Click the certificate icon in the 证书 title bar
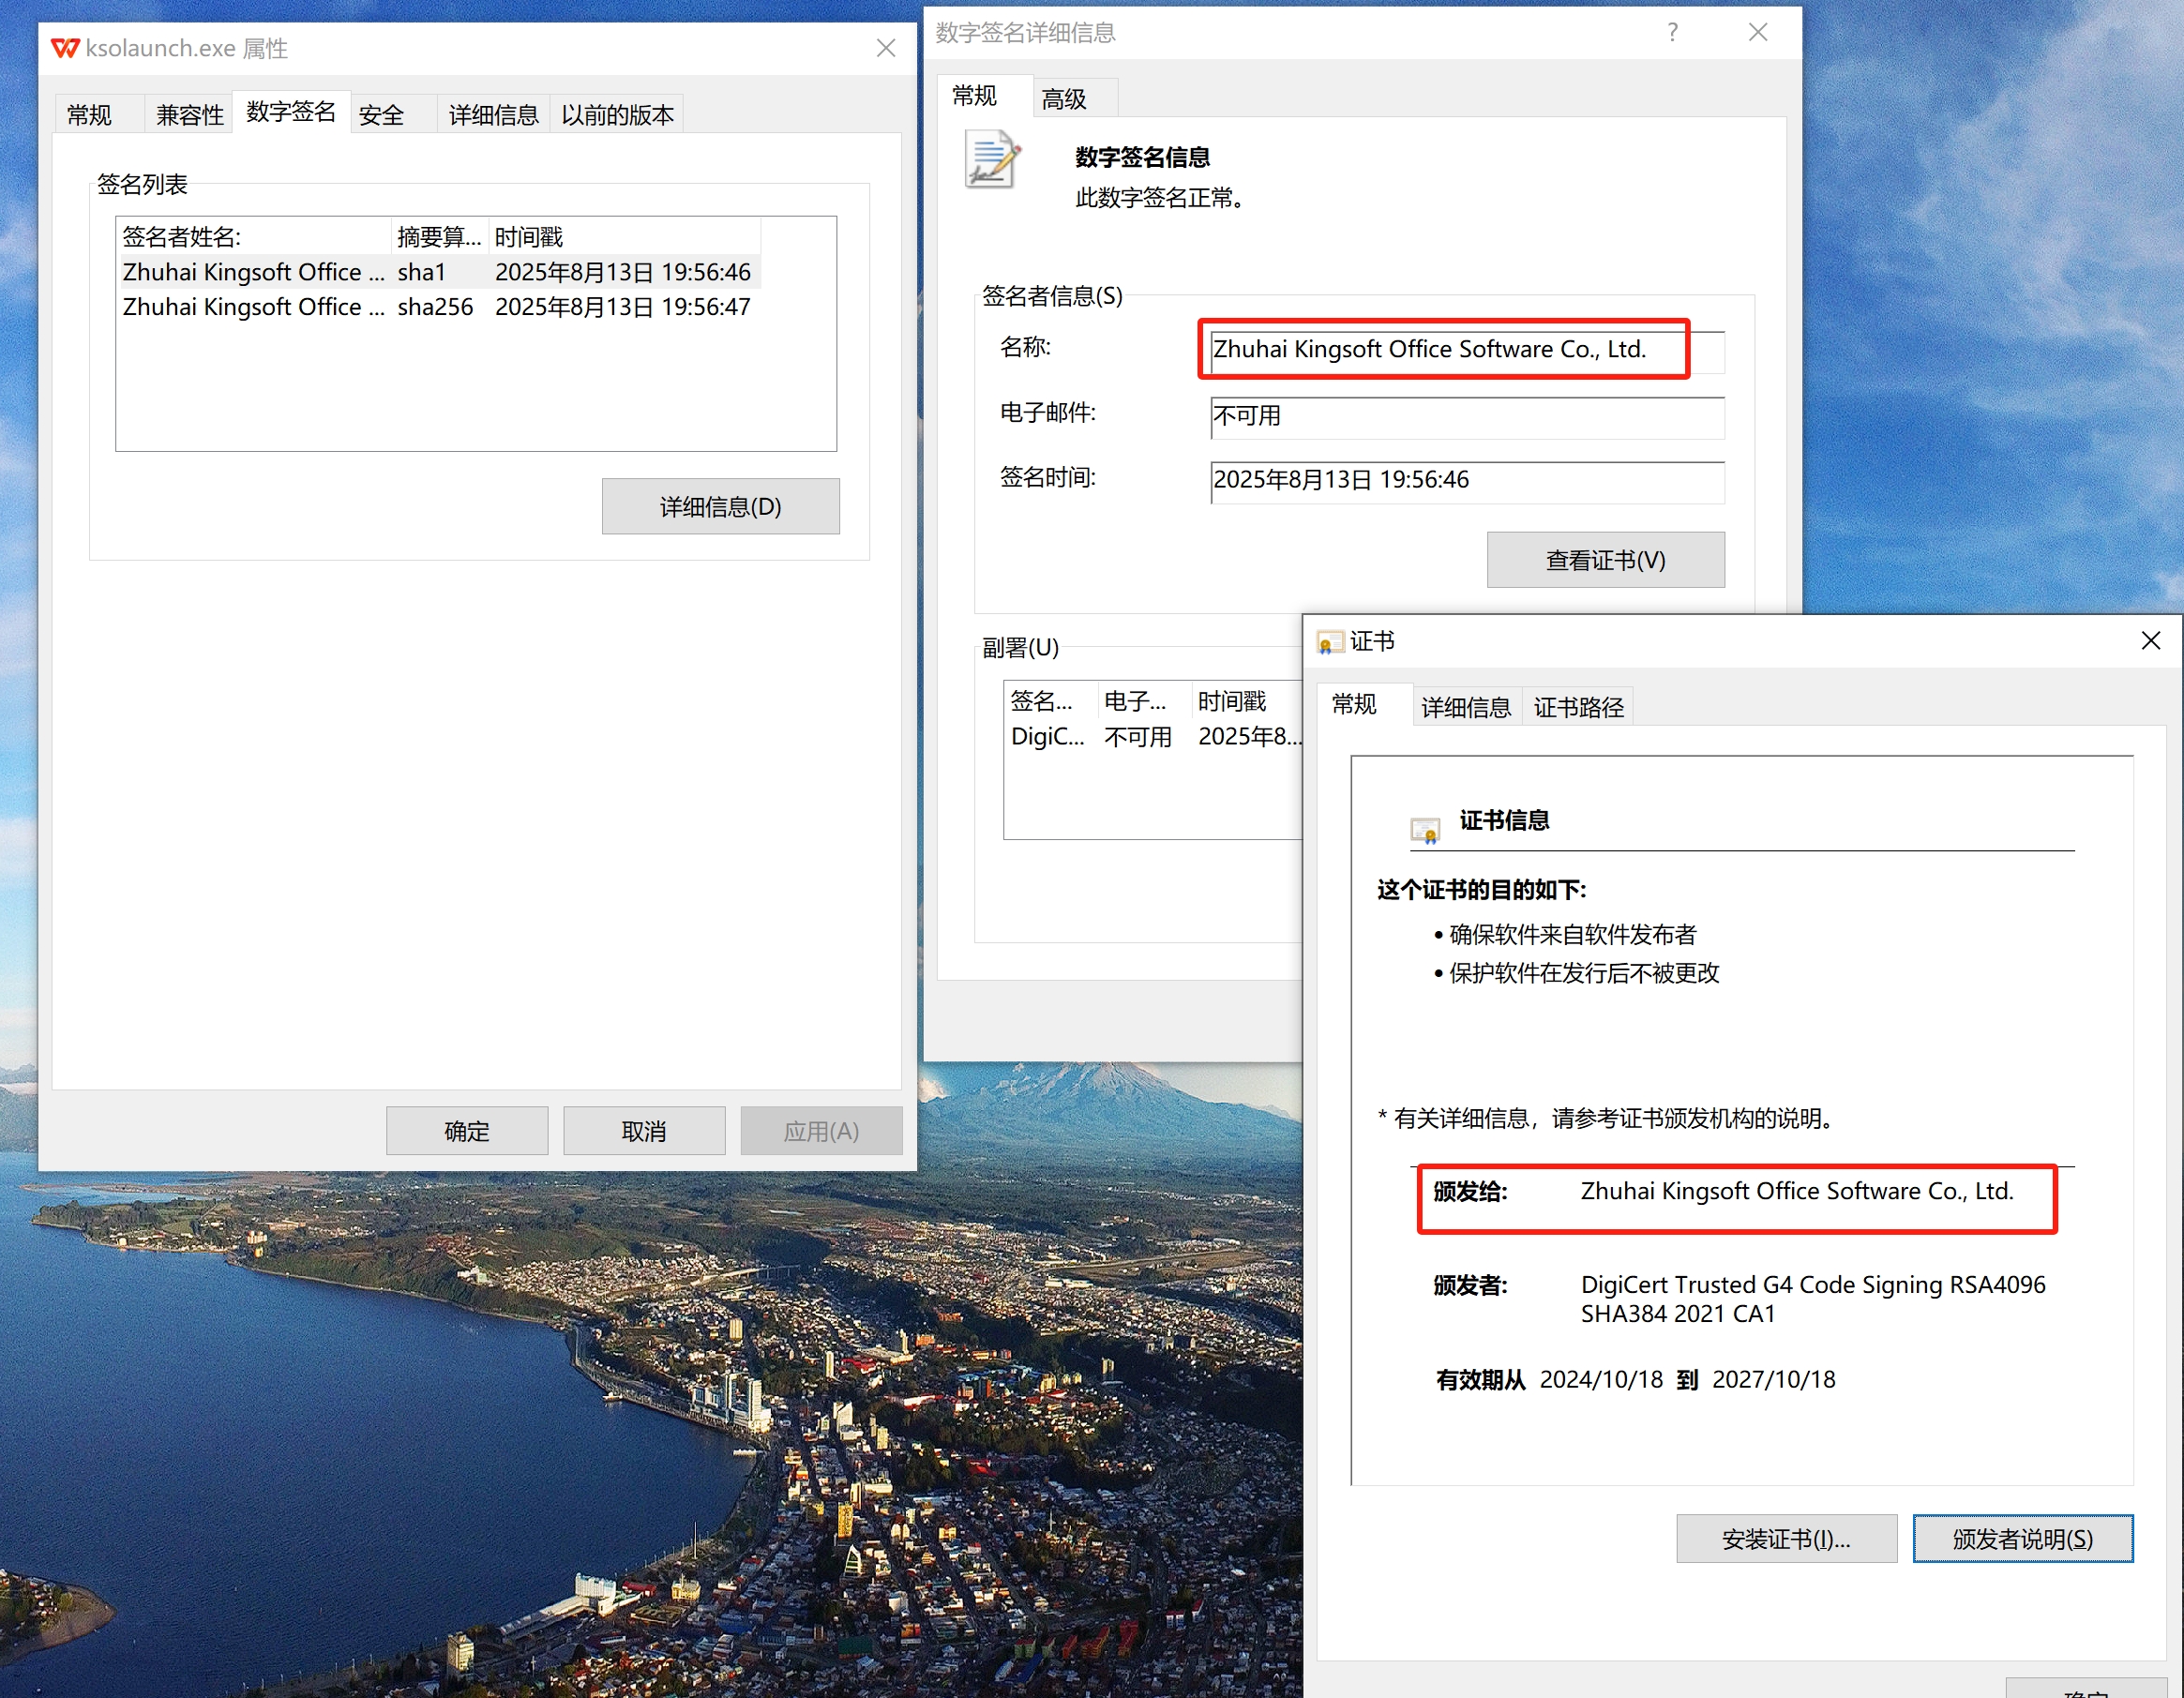The height and width of the screenshot is (1698, 2184). pyautogui.click(x=1329, y=642)
